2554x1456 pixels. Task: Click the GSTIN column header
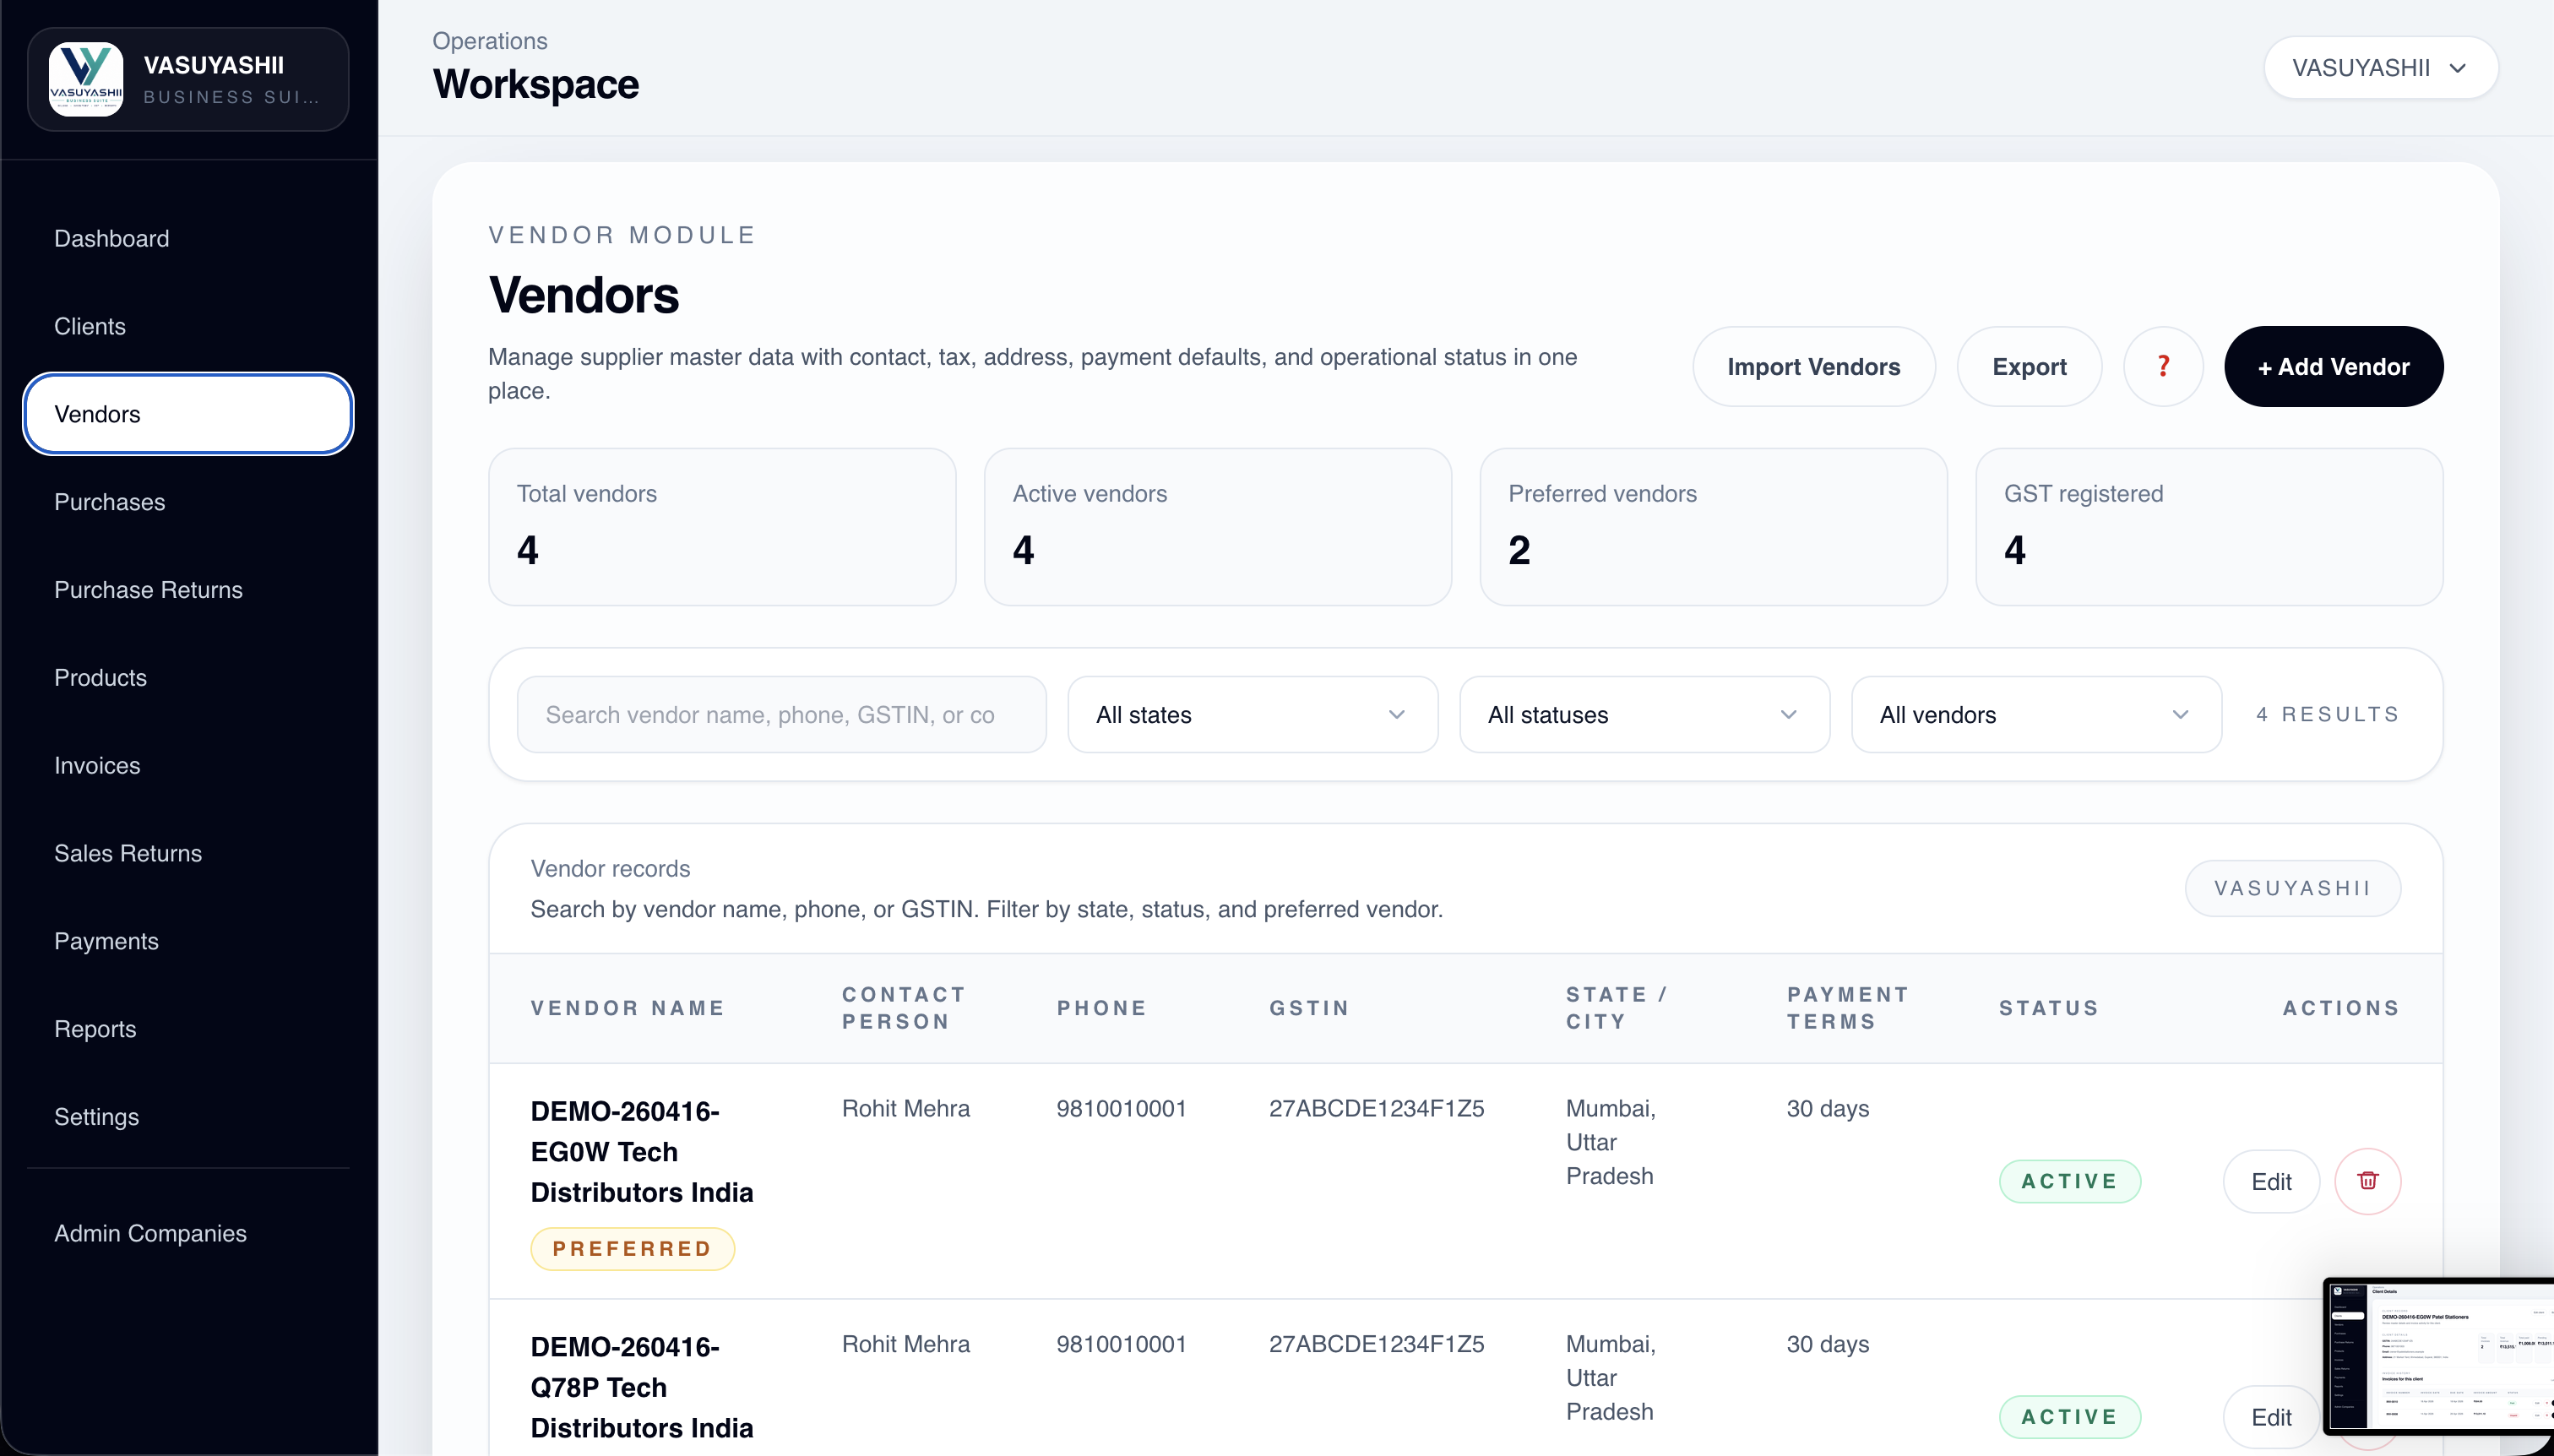point(1309,1008)
